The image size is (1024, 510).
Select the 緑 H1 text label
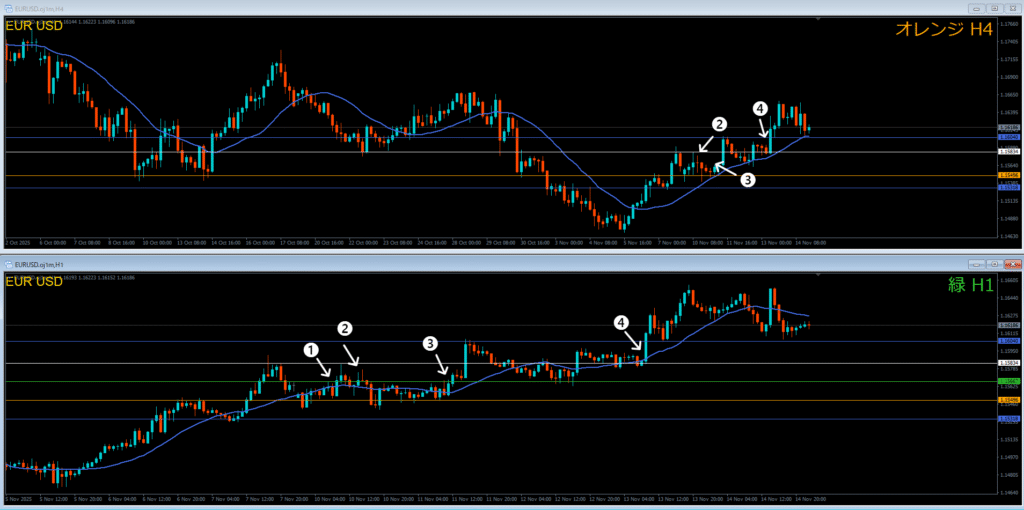[x=970, y=283]
